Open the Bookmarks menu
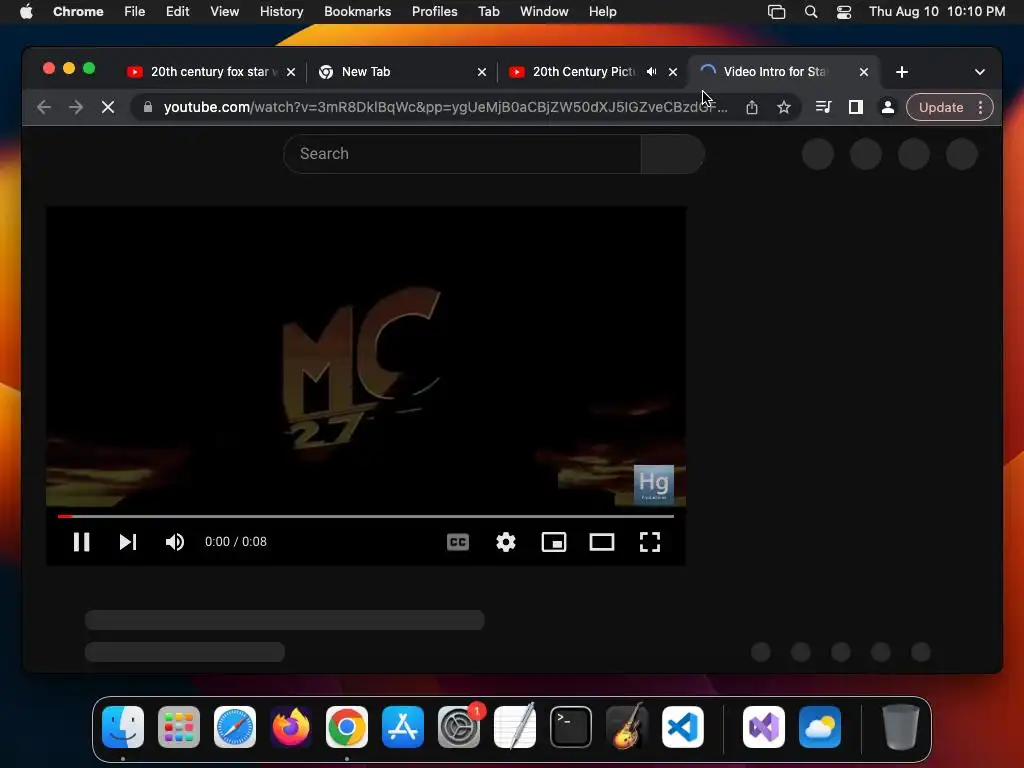The image size is (1024, 768). click(x=357, y=11)
